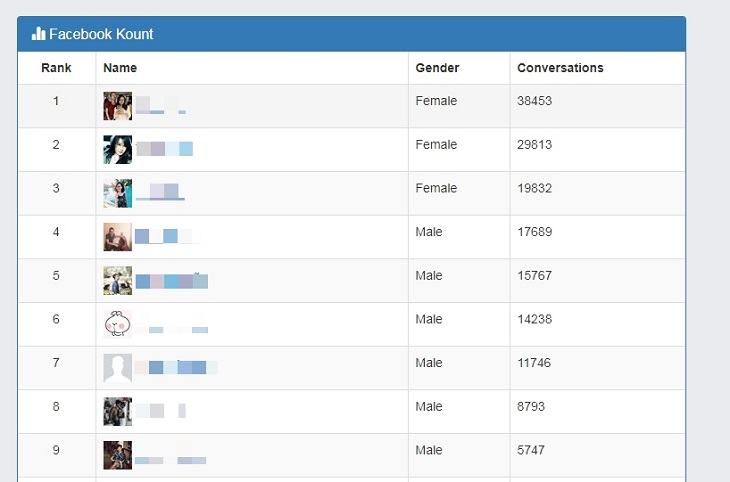Open the profile photo in rank 9 row
Screen dimensions: 730x482
pos(118,455)
